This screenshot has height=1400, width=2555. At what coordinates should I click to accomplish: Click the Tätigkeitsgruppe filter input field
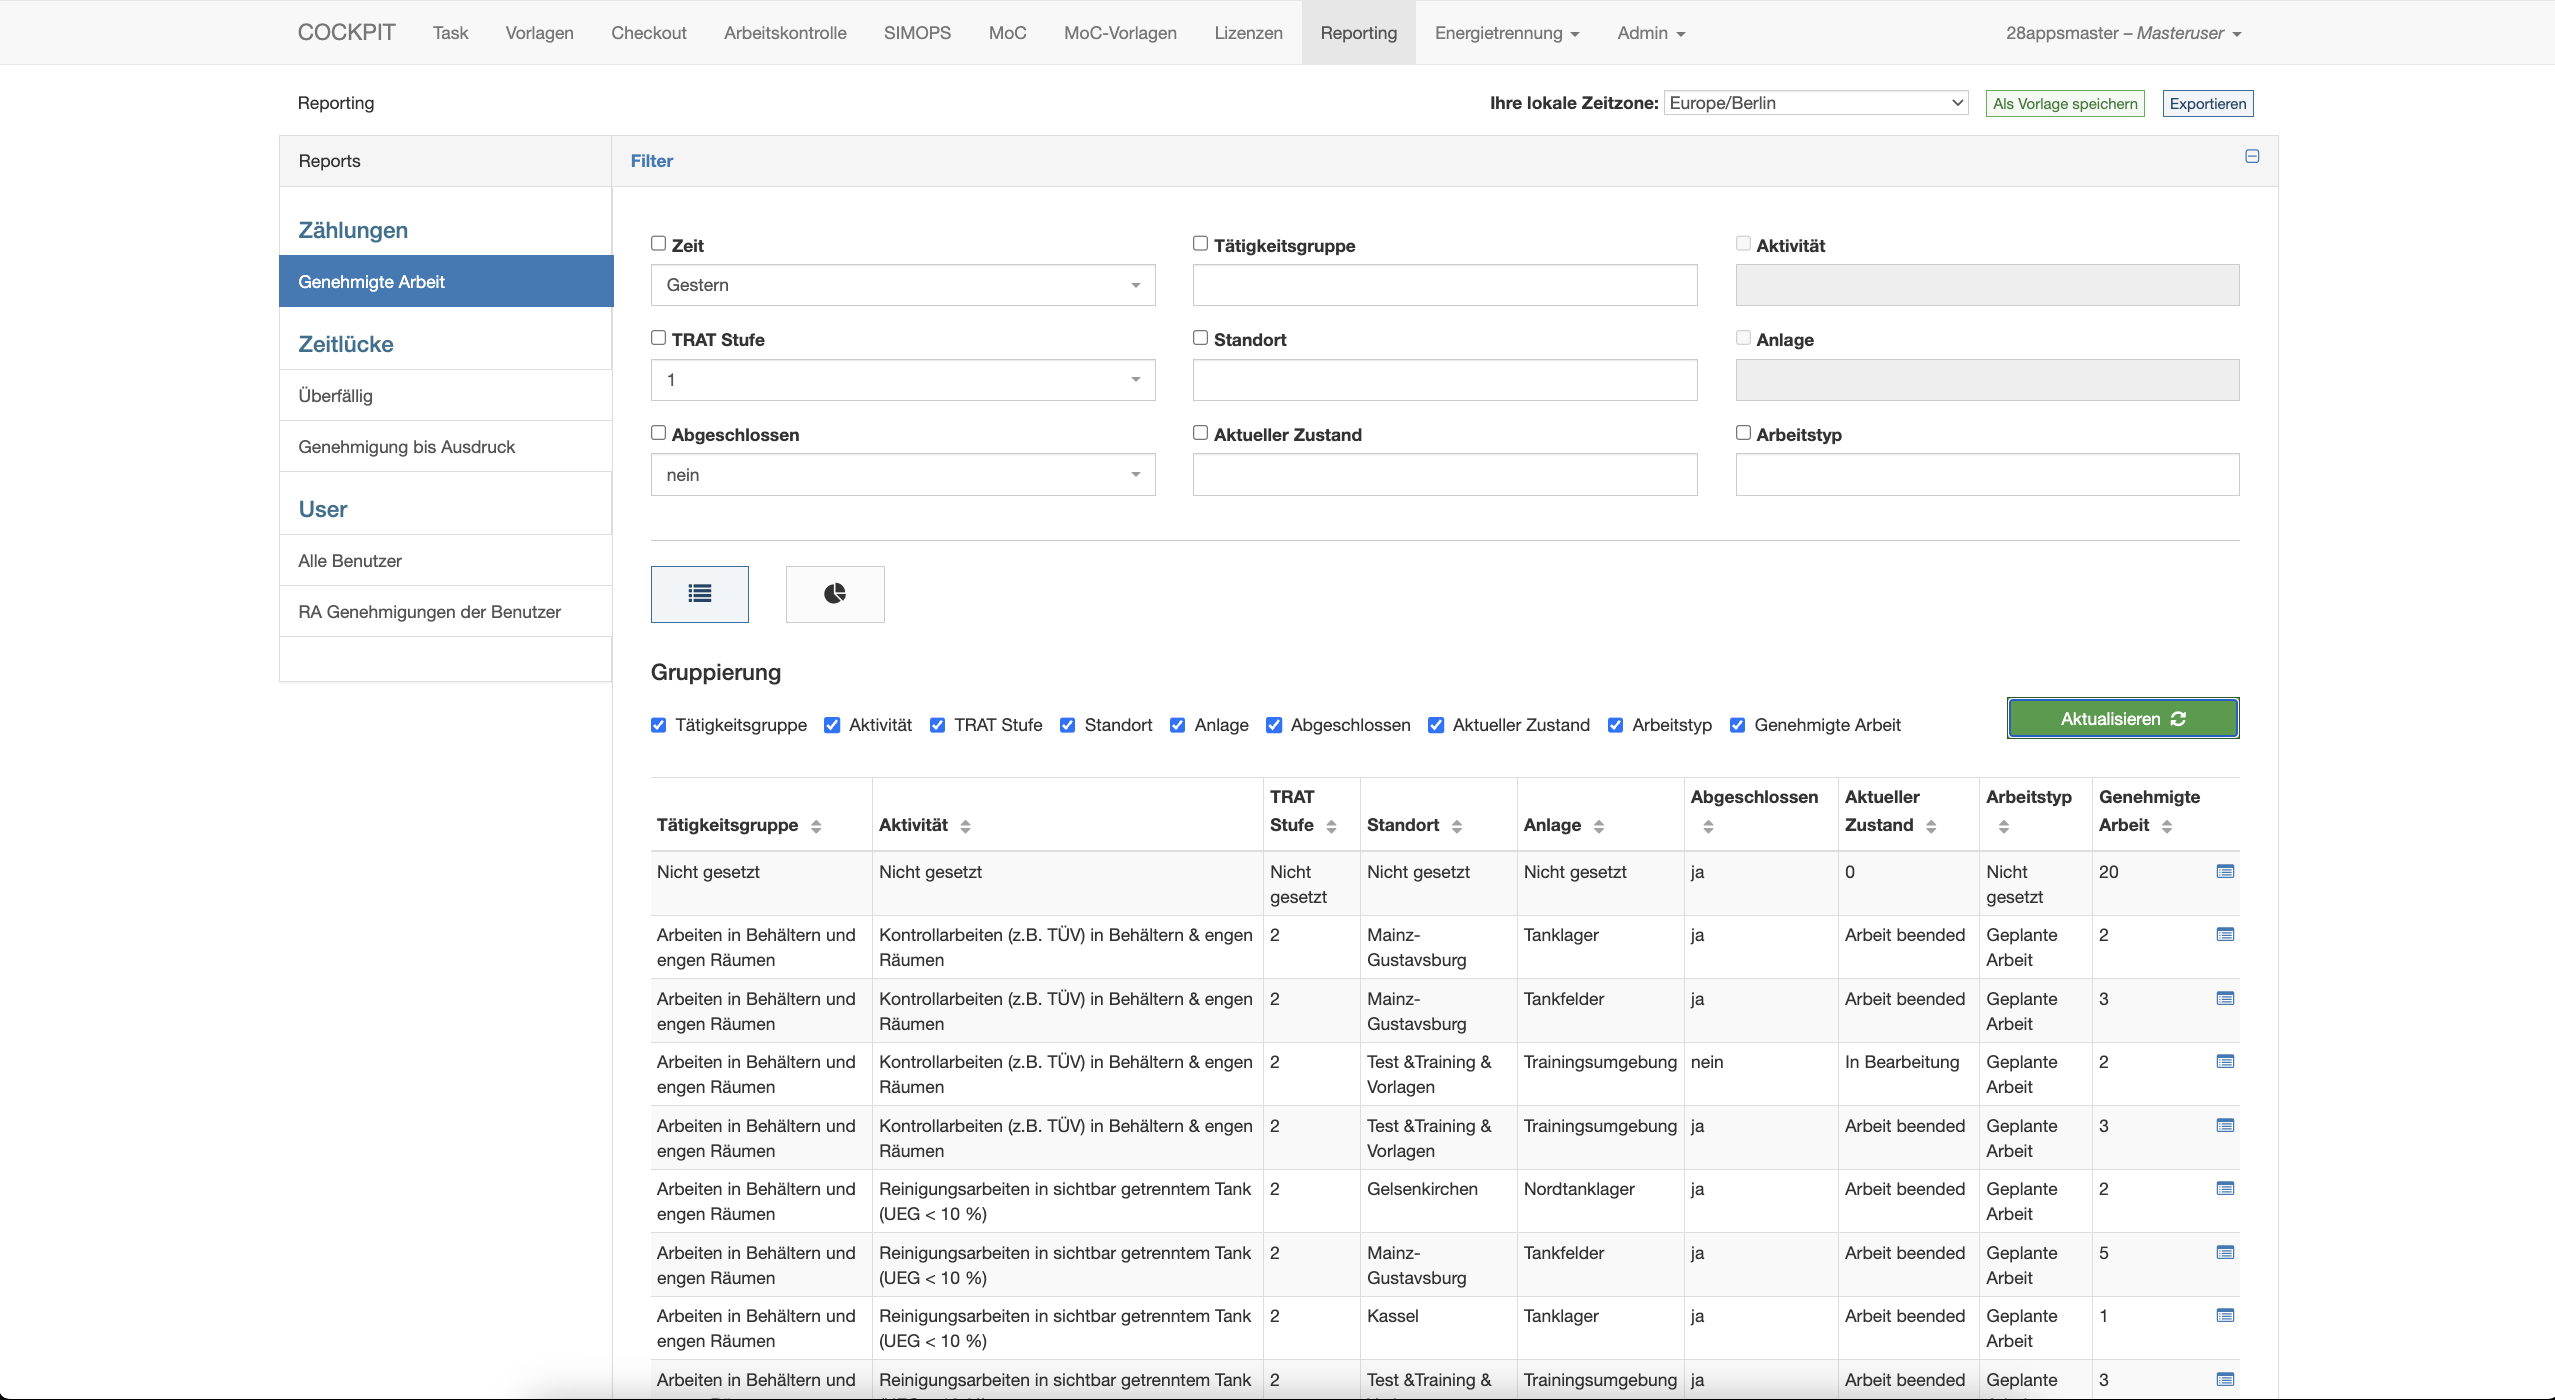coord(1444,285)
